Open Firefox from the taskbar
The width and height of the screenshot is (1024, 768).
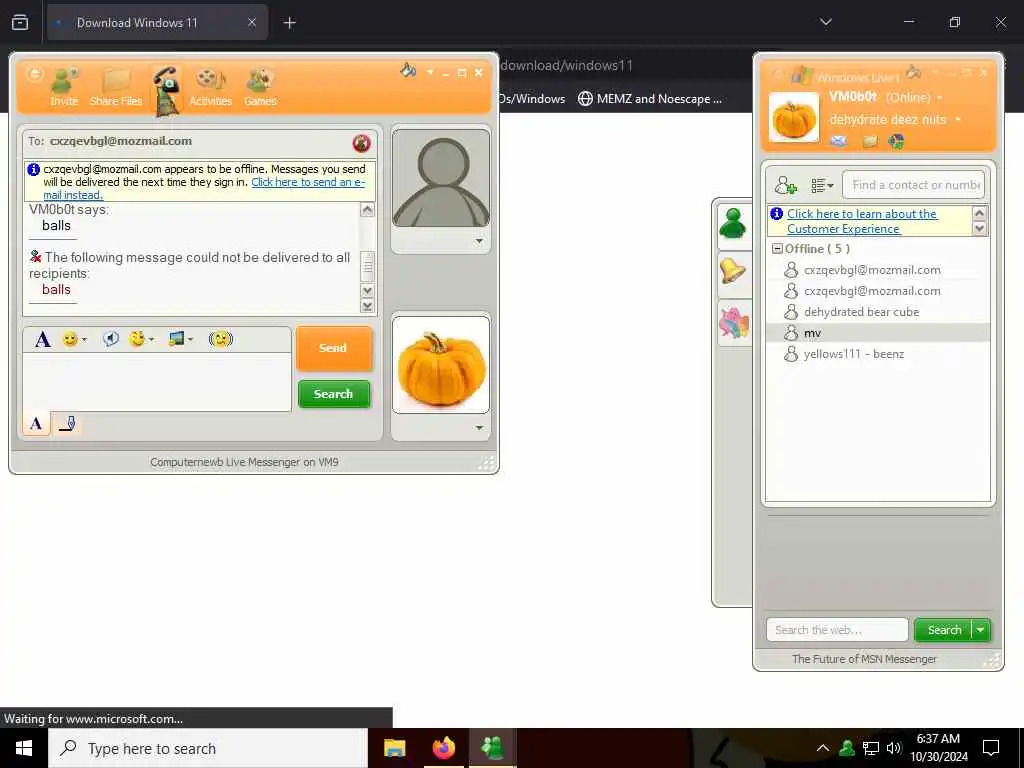pos(443,748)
